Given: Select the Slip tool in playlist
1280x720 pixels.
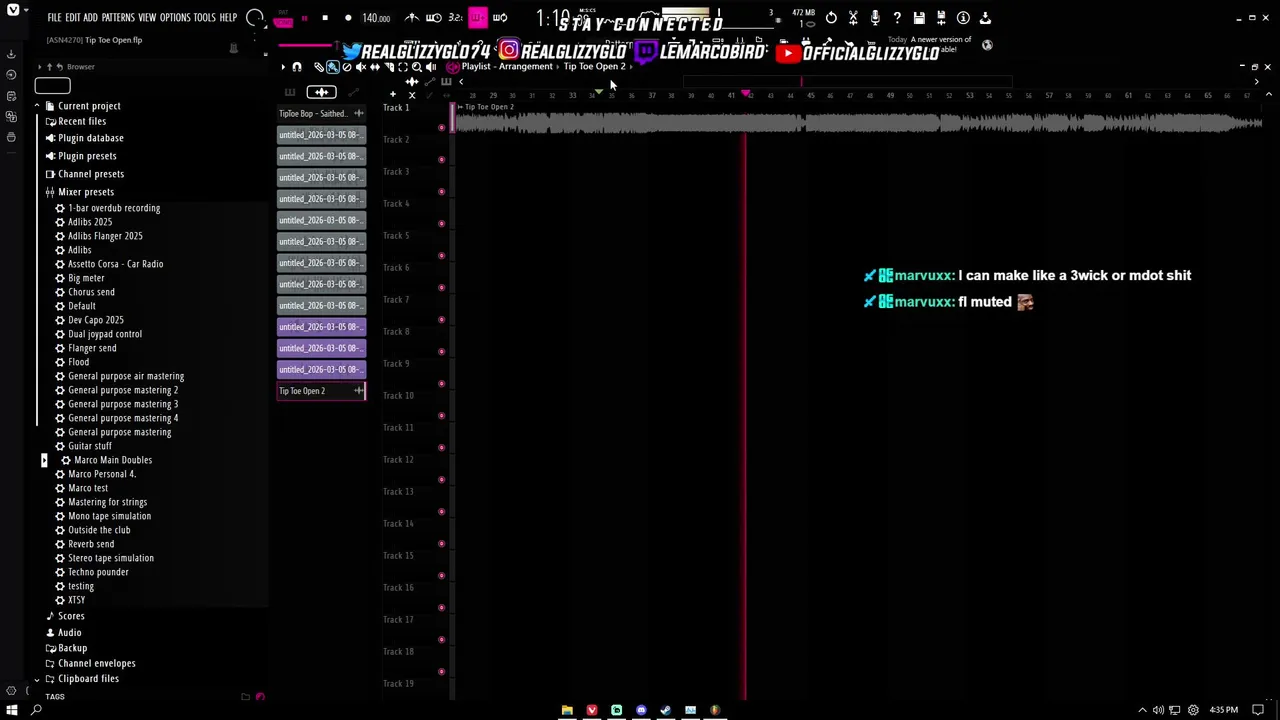Looking at the screenshot, I should (x=375, y=67).
